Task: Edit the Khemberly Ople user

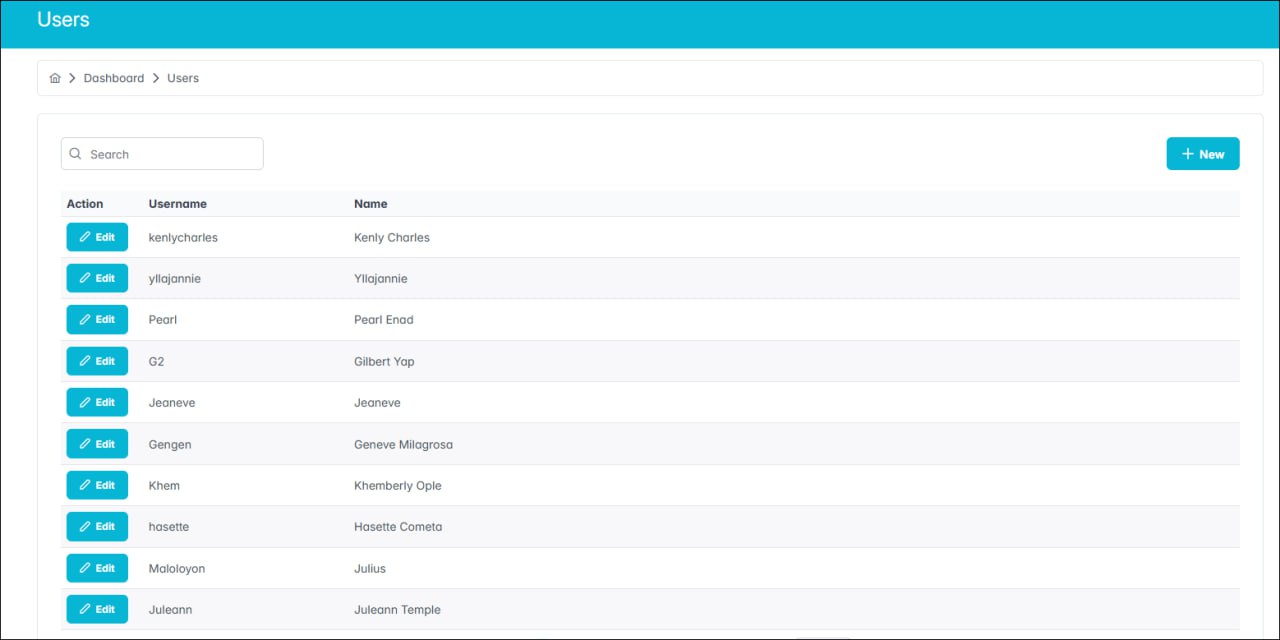Action: click(97, 485)
